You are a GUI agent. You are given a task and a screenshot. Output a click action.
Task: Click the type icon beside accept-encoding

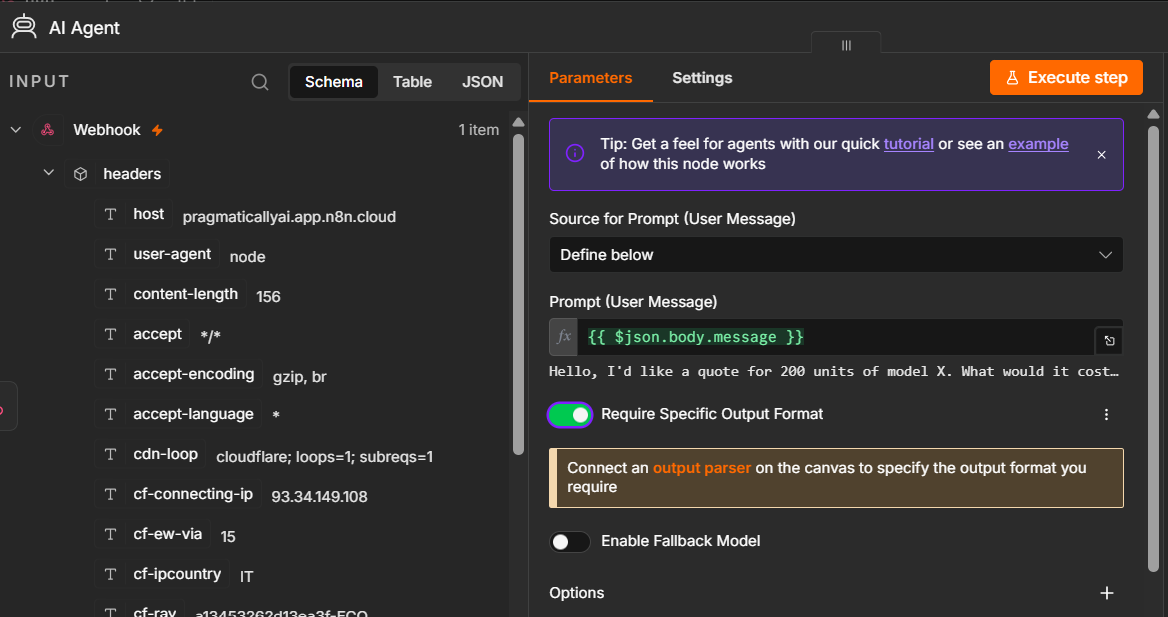[x=110, y=374]
